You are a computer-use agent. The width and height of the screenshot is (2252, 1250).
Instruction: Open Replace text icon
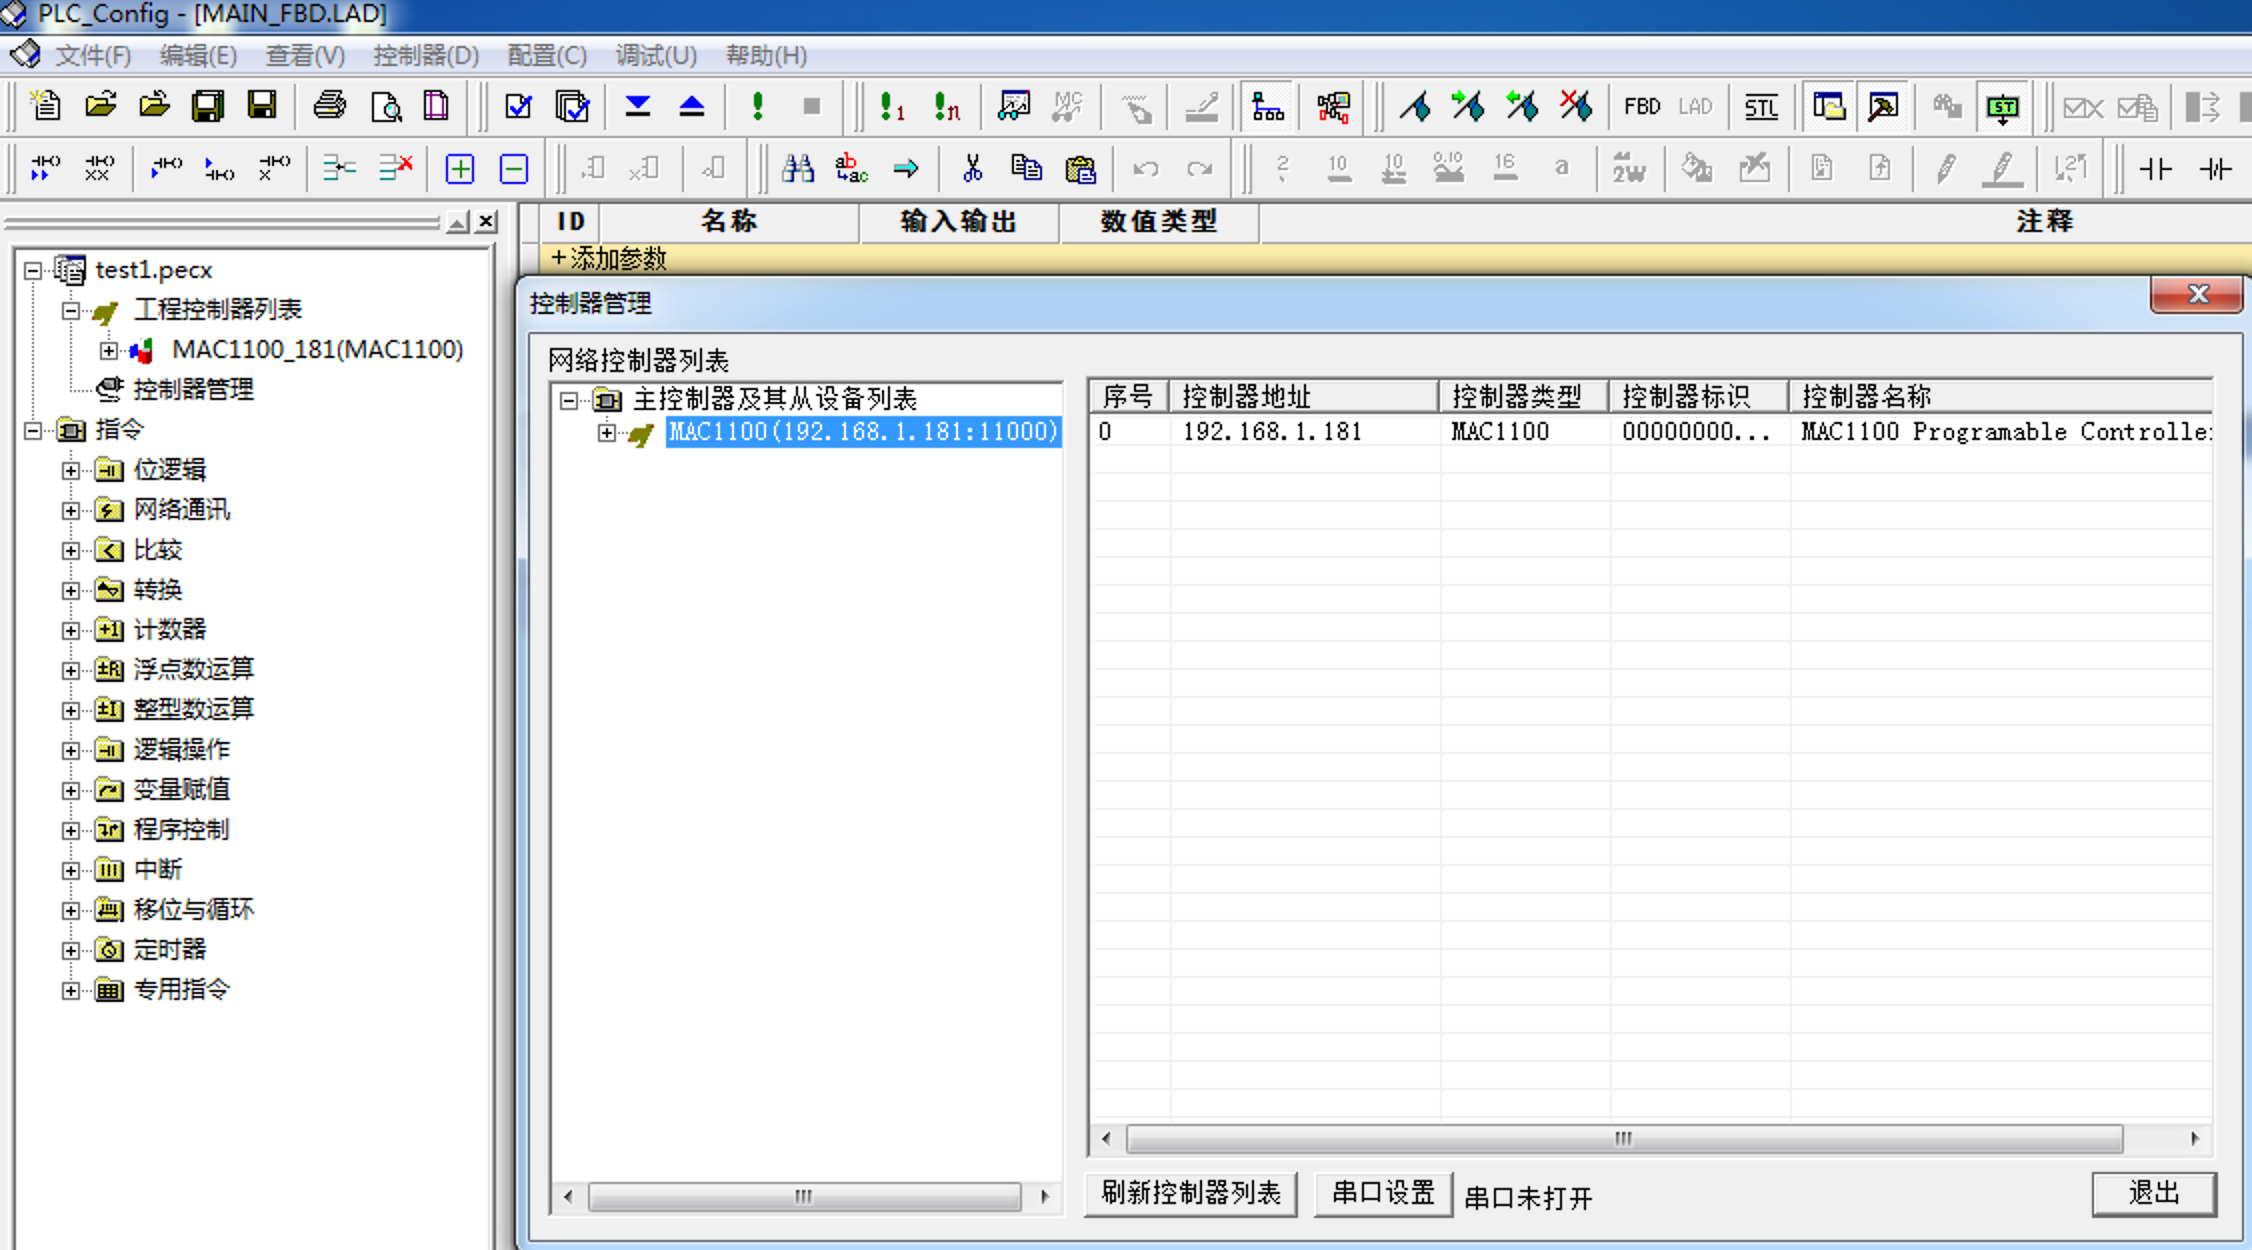click(851, 168)
